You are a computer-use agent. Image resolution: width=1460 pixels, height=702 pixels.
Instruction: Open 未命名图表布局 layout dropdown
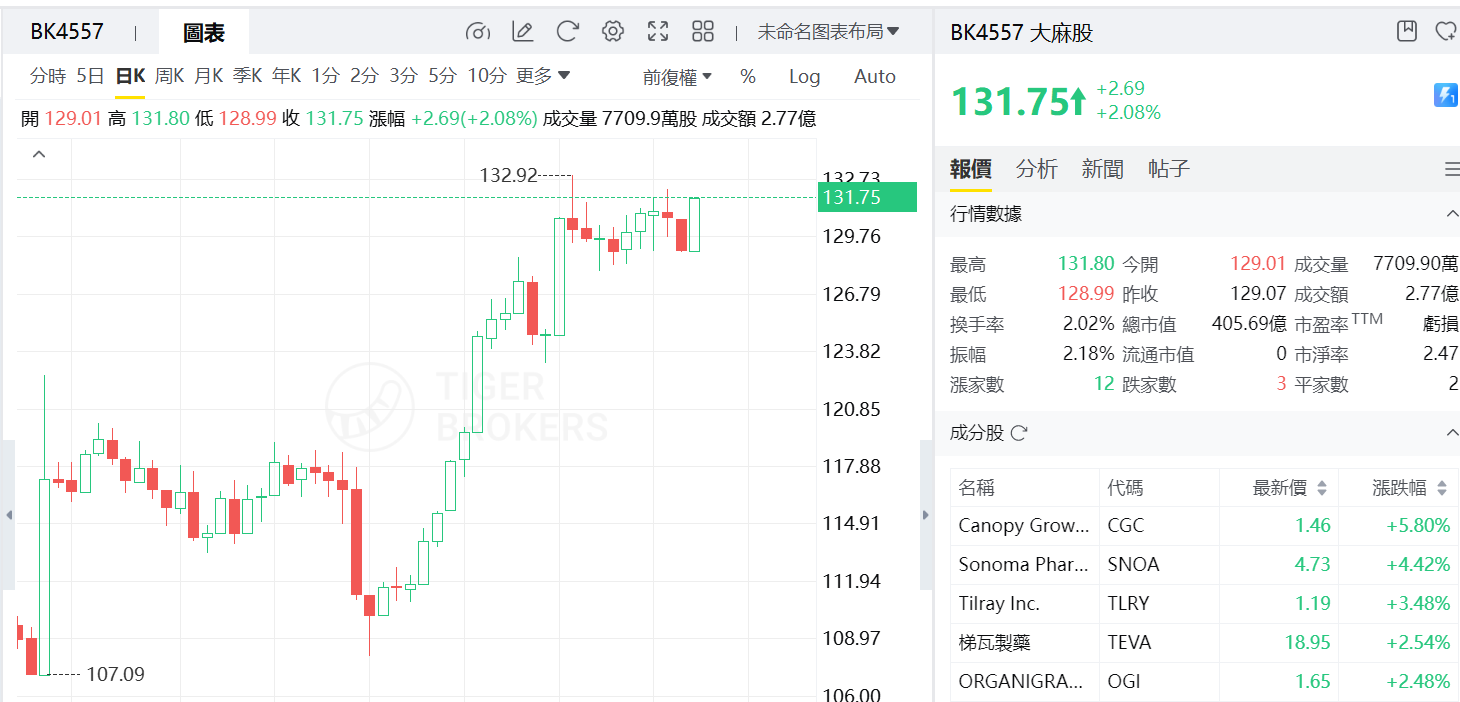(828, 32)
